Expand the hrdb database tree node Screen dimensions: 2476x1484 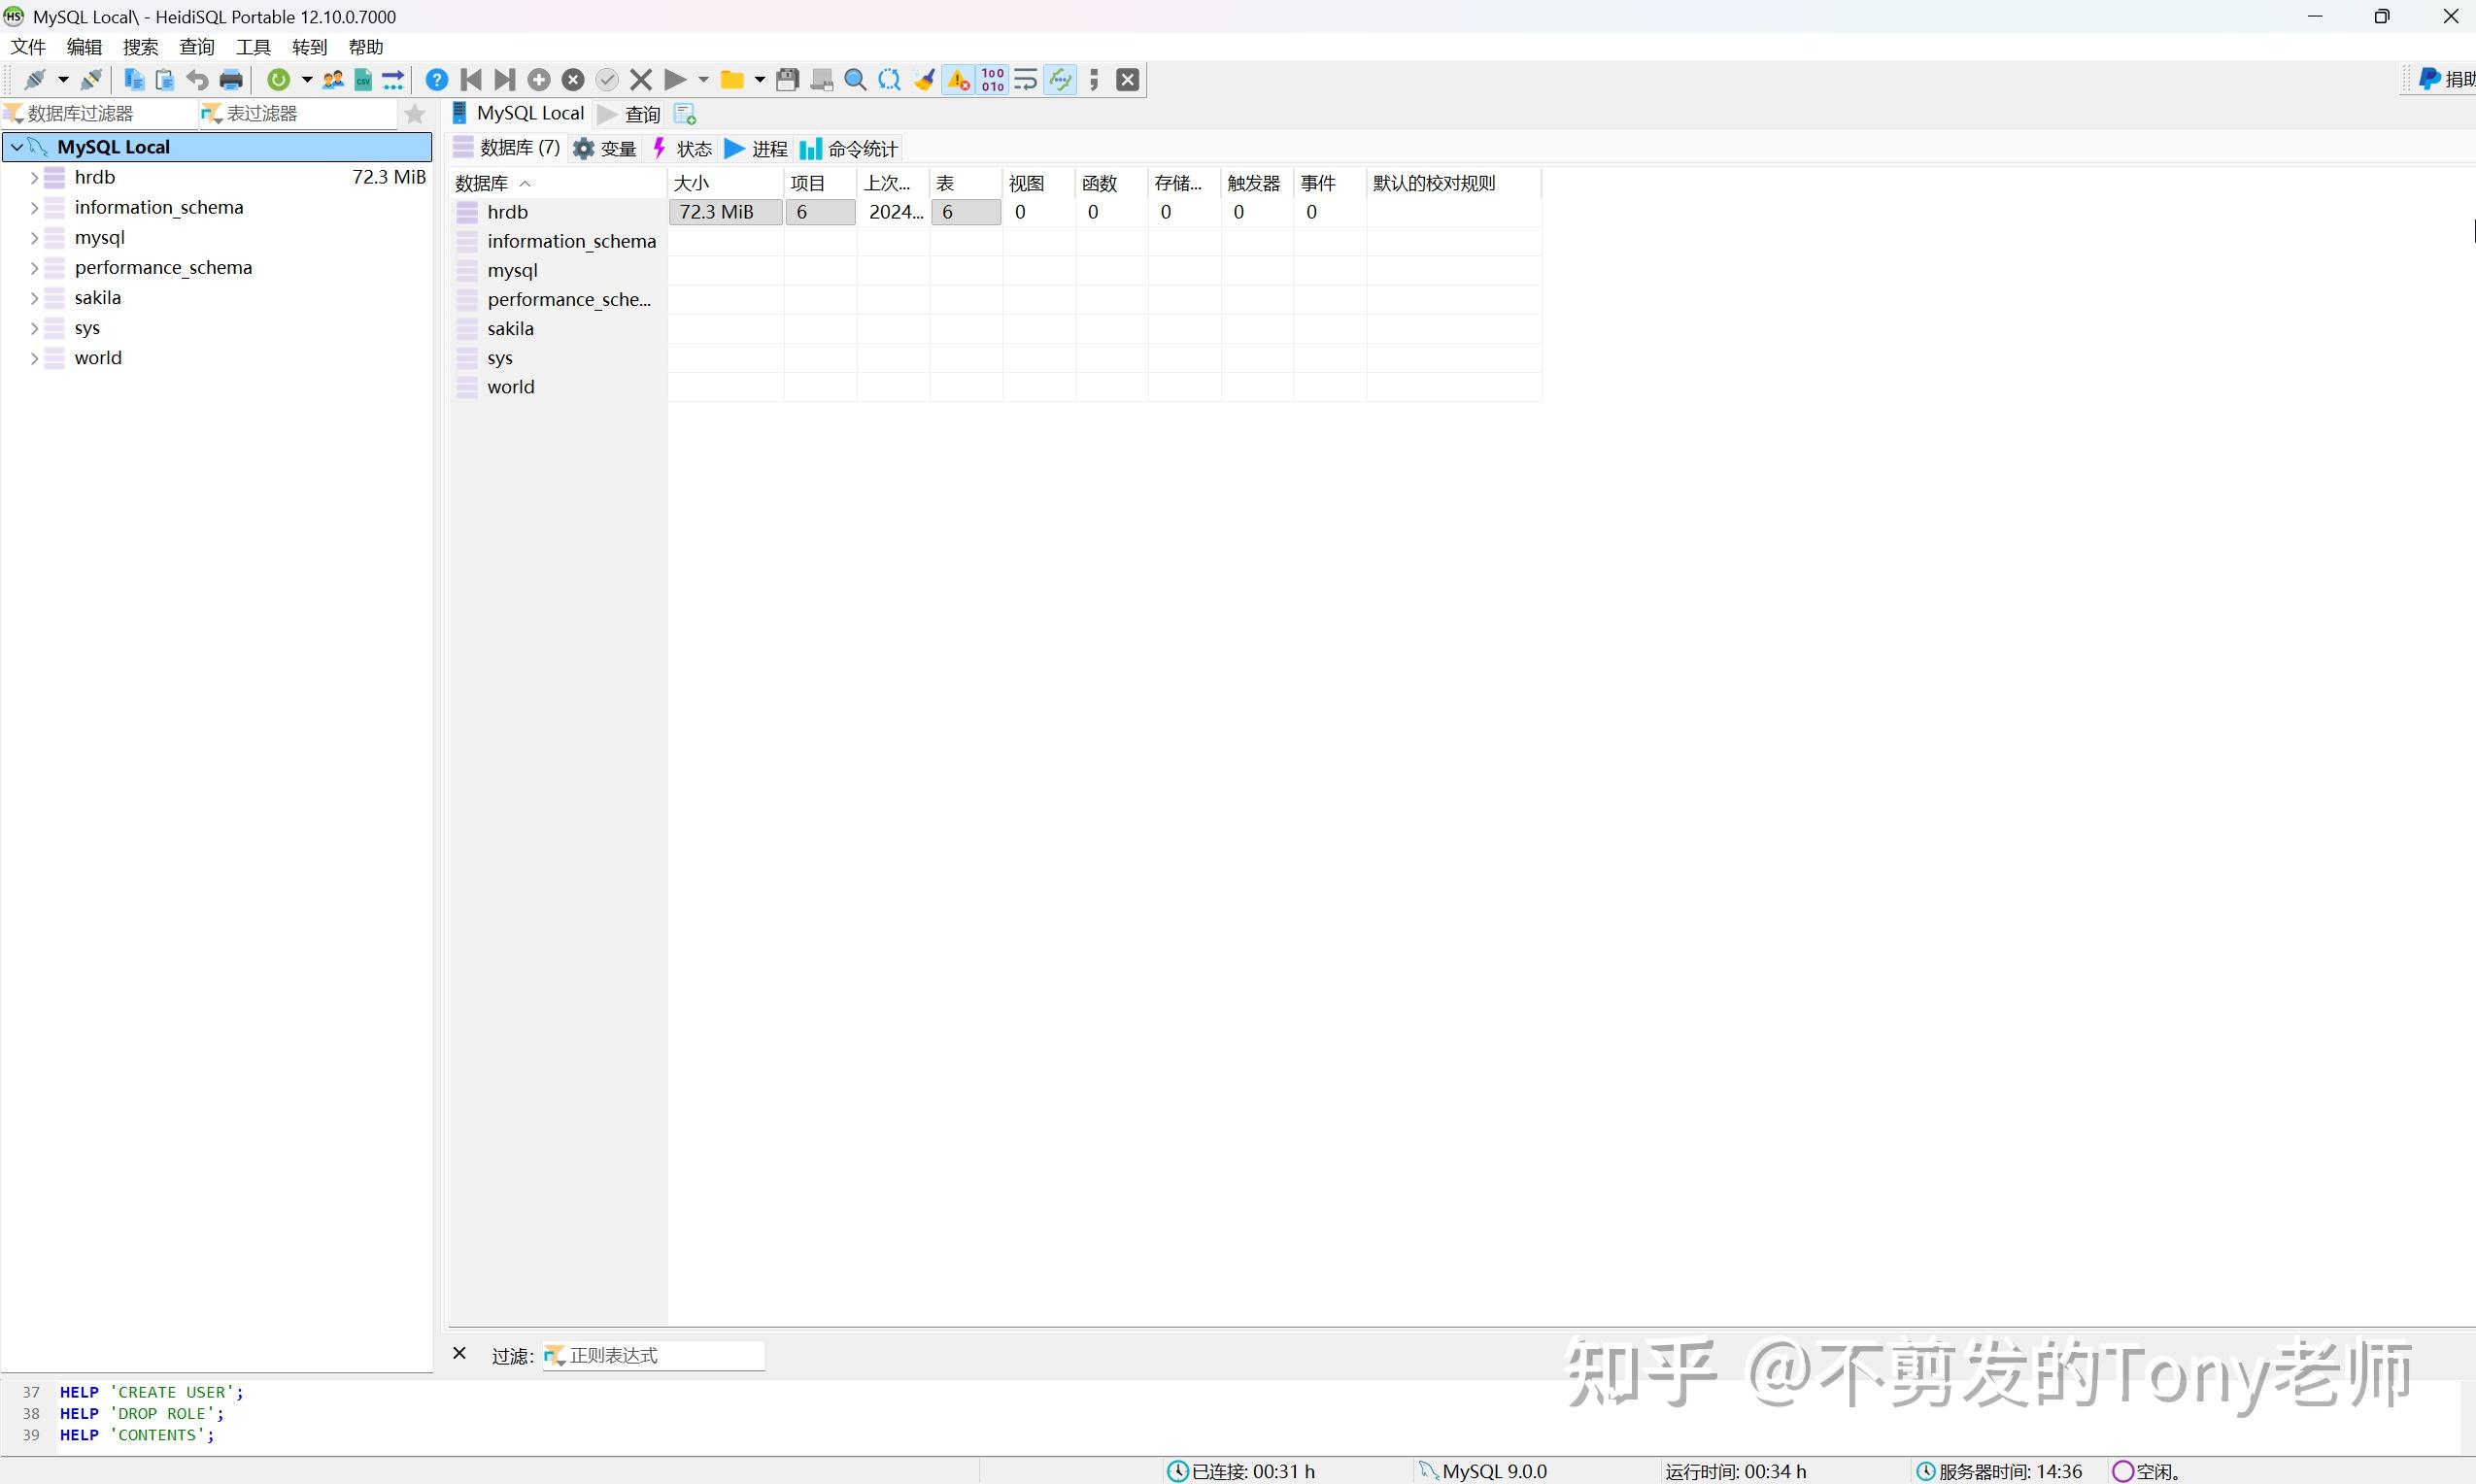[x=34, y=178]
